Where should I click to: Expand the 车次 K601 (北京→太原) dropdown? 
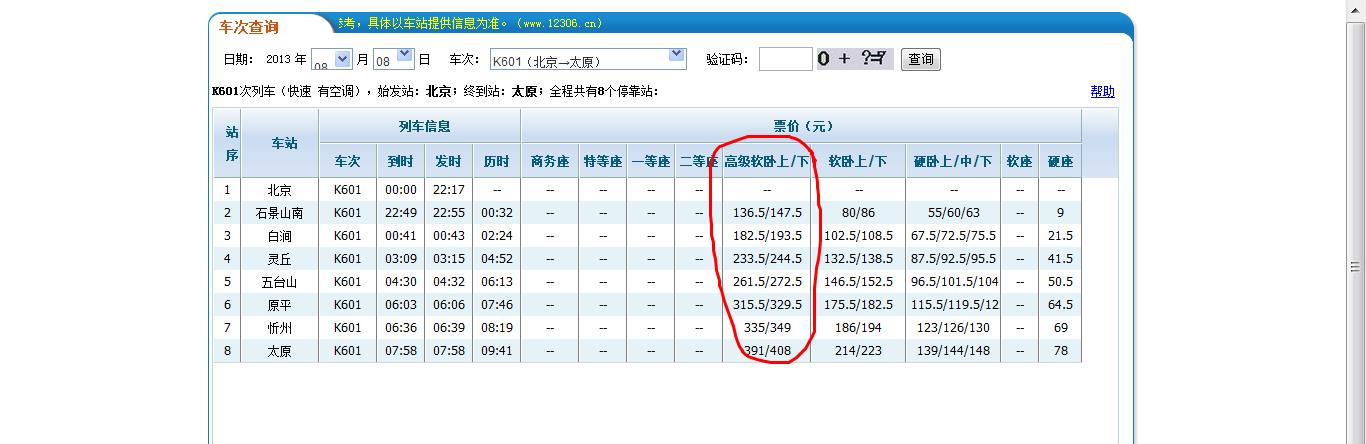[x=588, y=59]
